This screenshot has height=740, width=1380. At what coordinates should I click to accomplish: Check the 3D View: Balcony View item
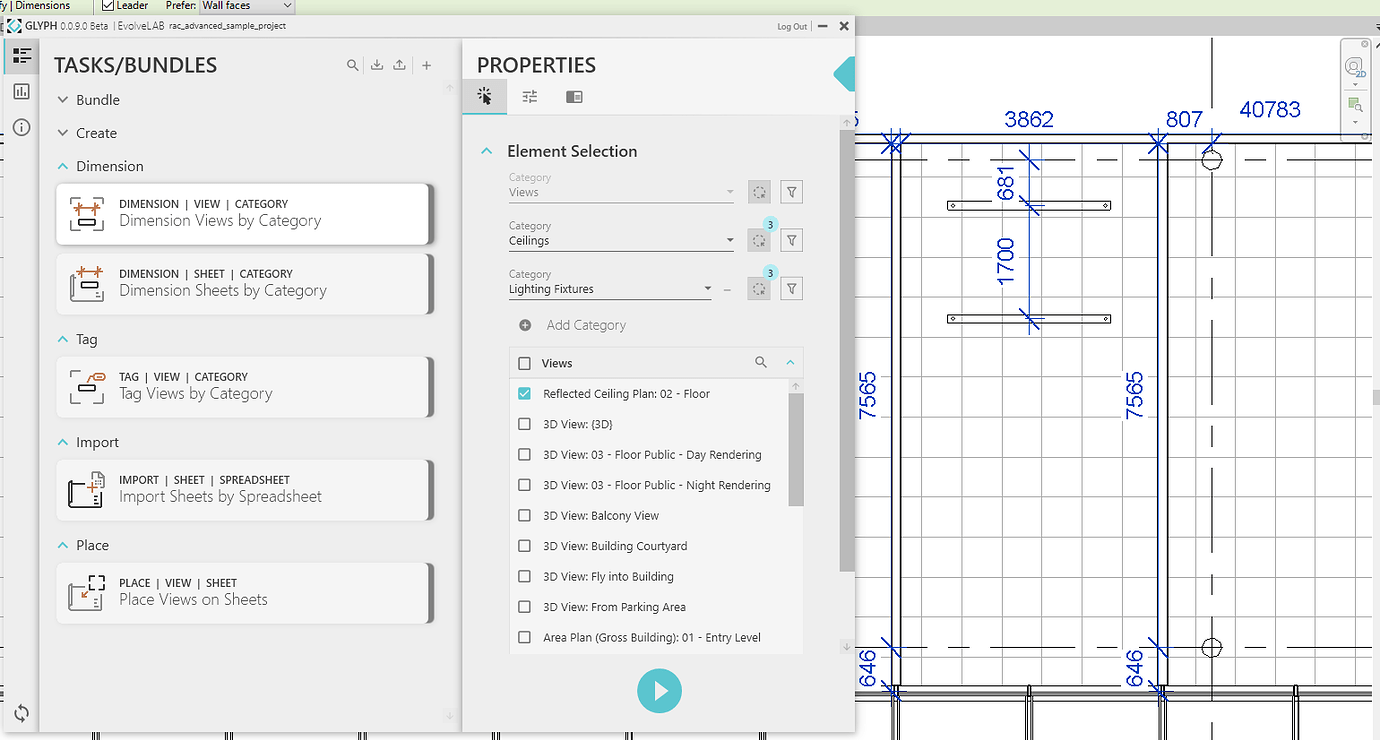(x=524, y=515)
